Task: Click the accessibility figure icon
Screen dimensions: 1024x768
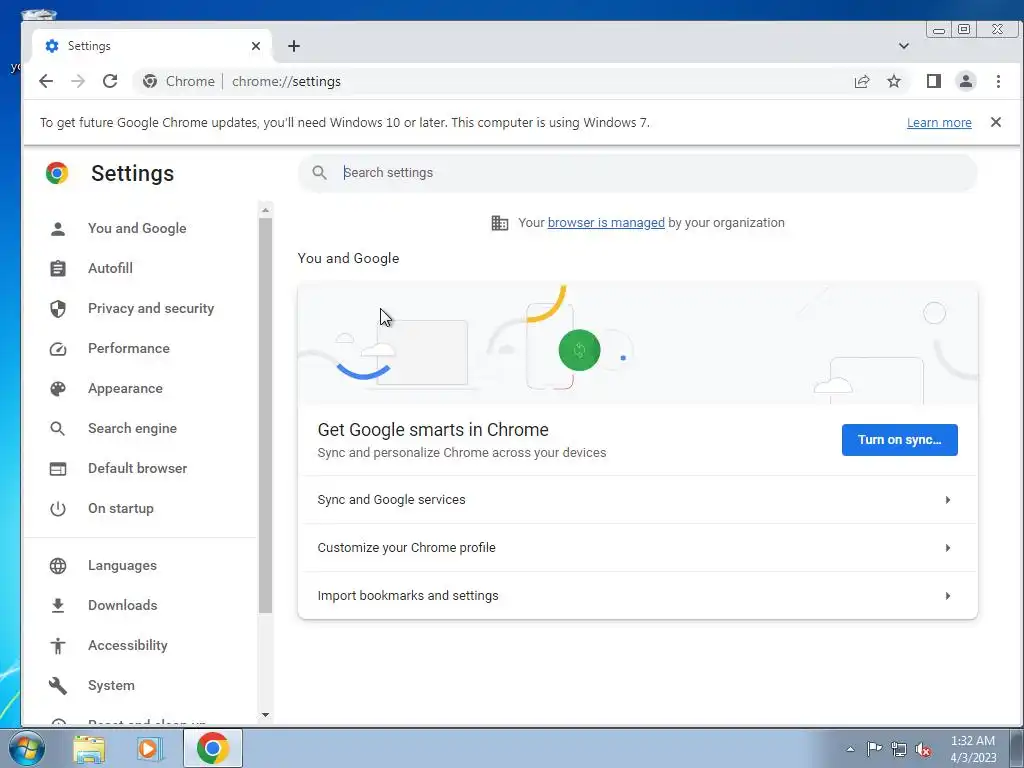Action: pyautogui.click(x=57, y=645)
